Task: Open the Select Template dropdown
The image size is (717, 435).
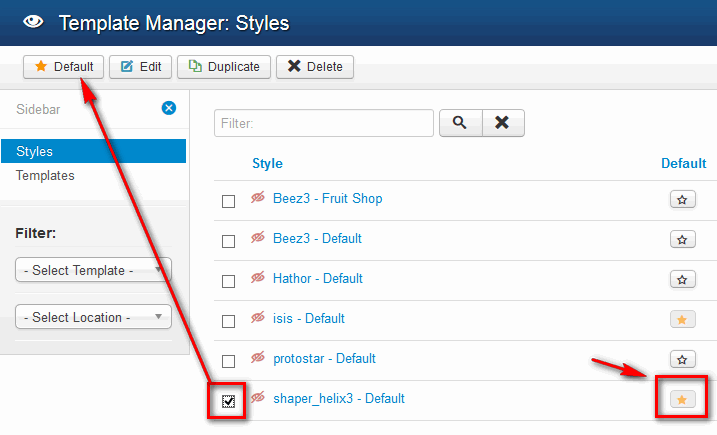Action: (93, 270)
